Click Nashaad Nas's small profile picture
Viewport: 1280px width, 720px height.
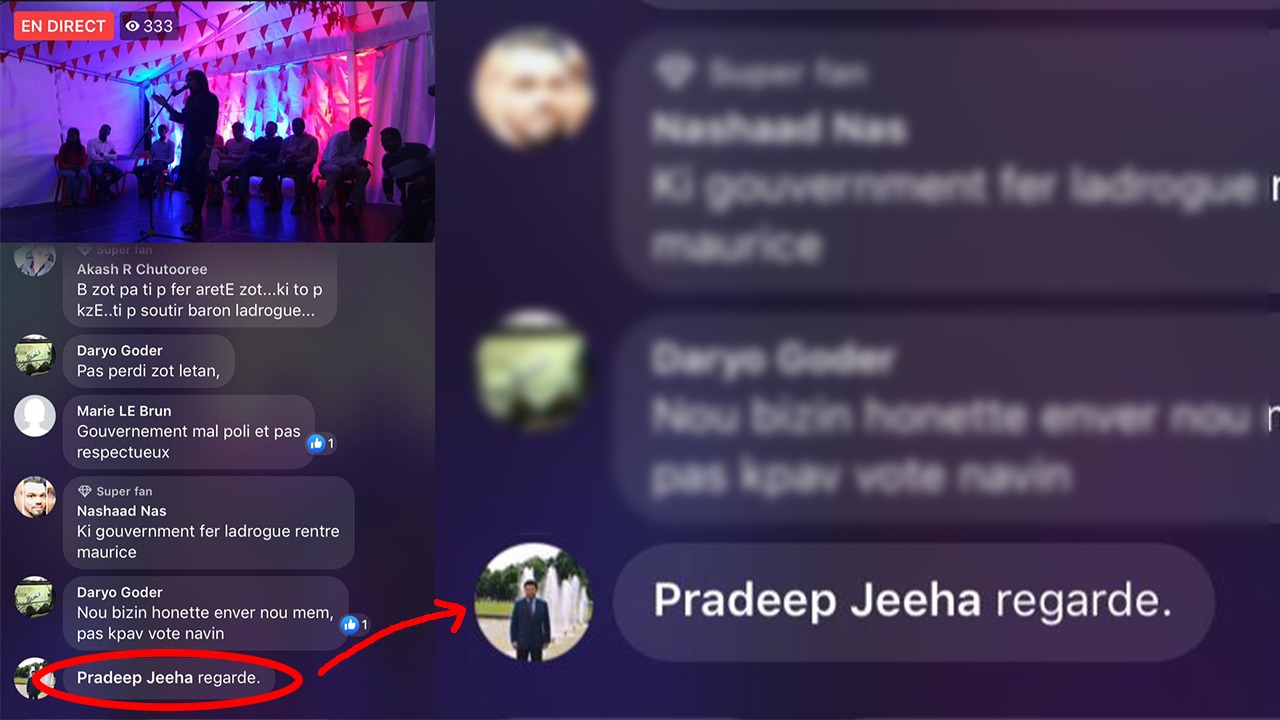click(x=34, y=497)
